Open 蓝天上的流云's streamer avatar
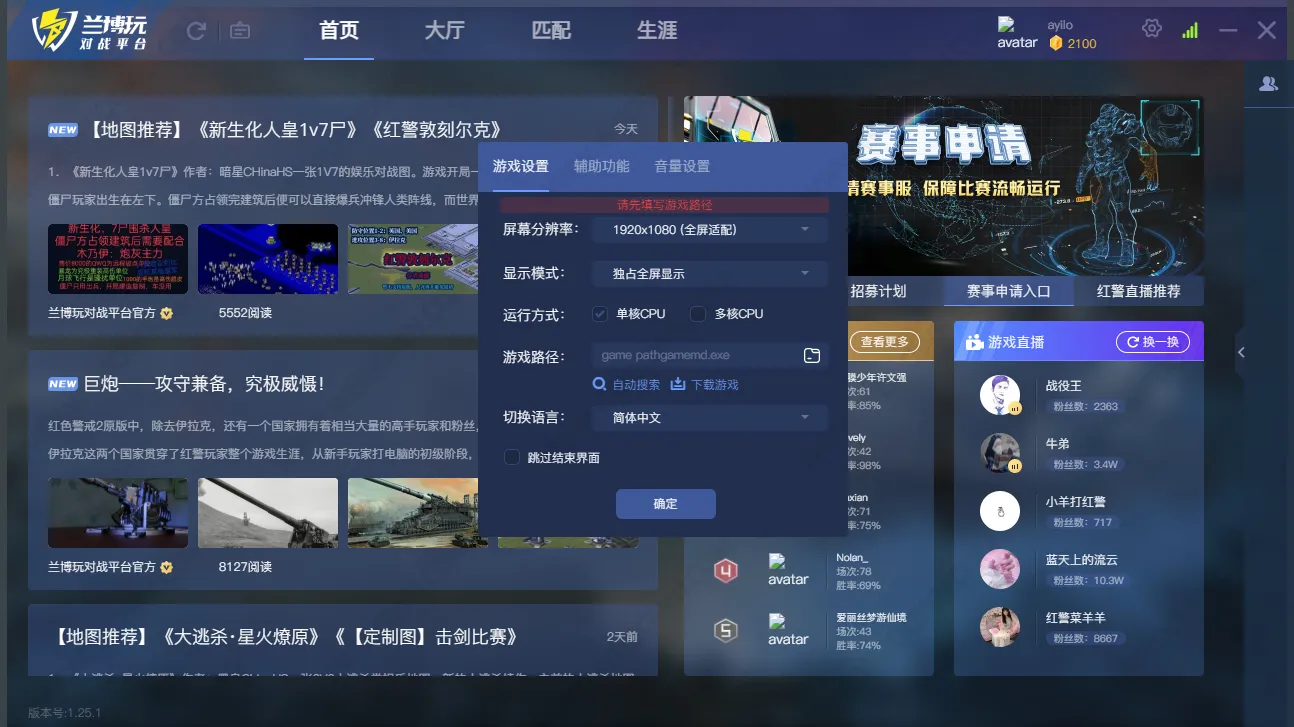The height and width of the screenshot is (727, 1294). point(1000,569)
